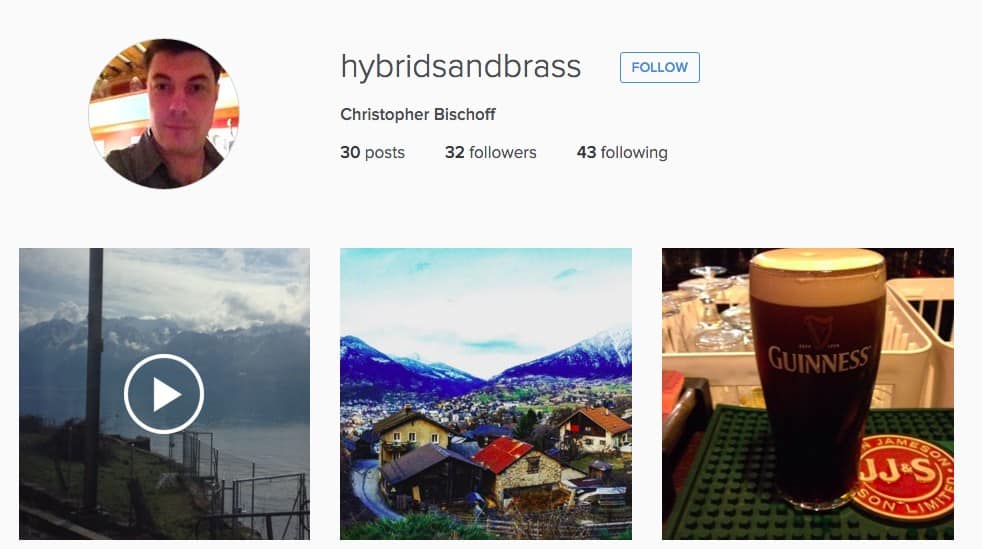Open the 30 posts count

[372, 152]
